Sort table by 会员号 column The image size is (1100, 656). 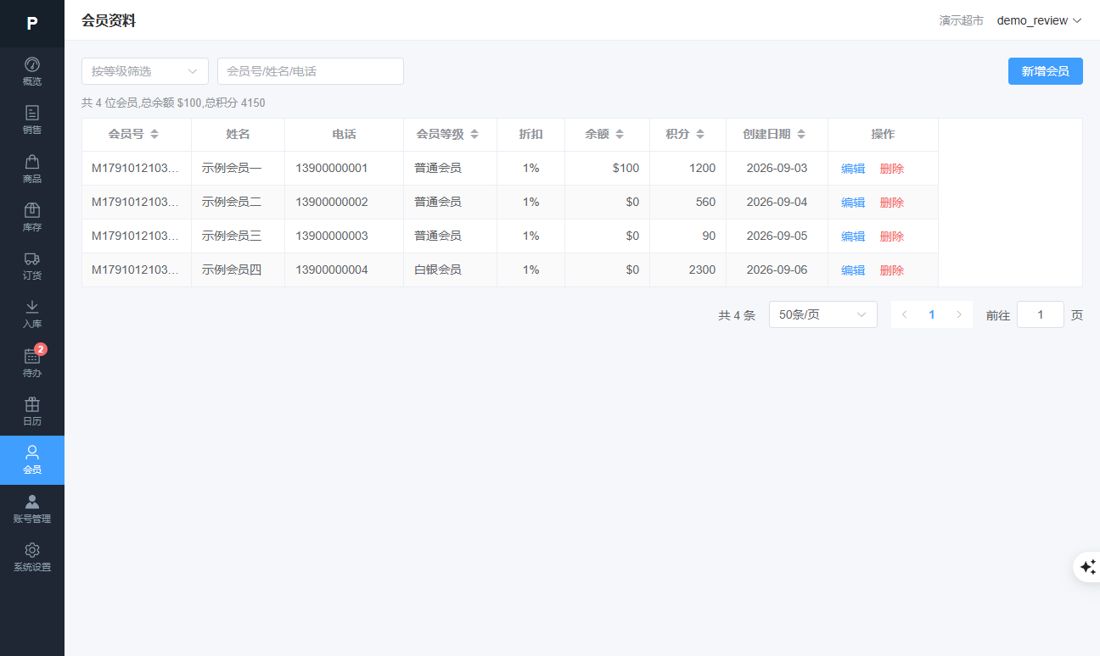click(x=154, y=134)
